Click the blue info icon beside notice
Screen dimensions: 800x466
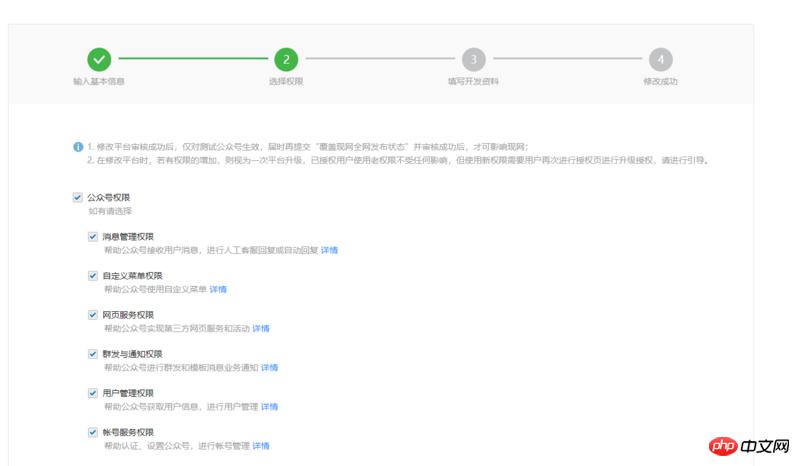[x=78, y=147]
